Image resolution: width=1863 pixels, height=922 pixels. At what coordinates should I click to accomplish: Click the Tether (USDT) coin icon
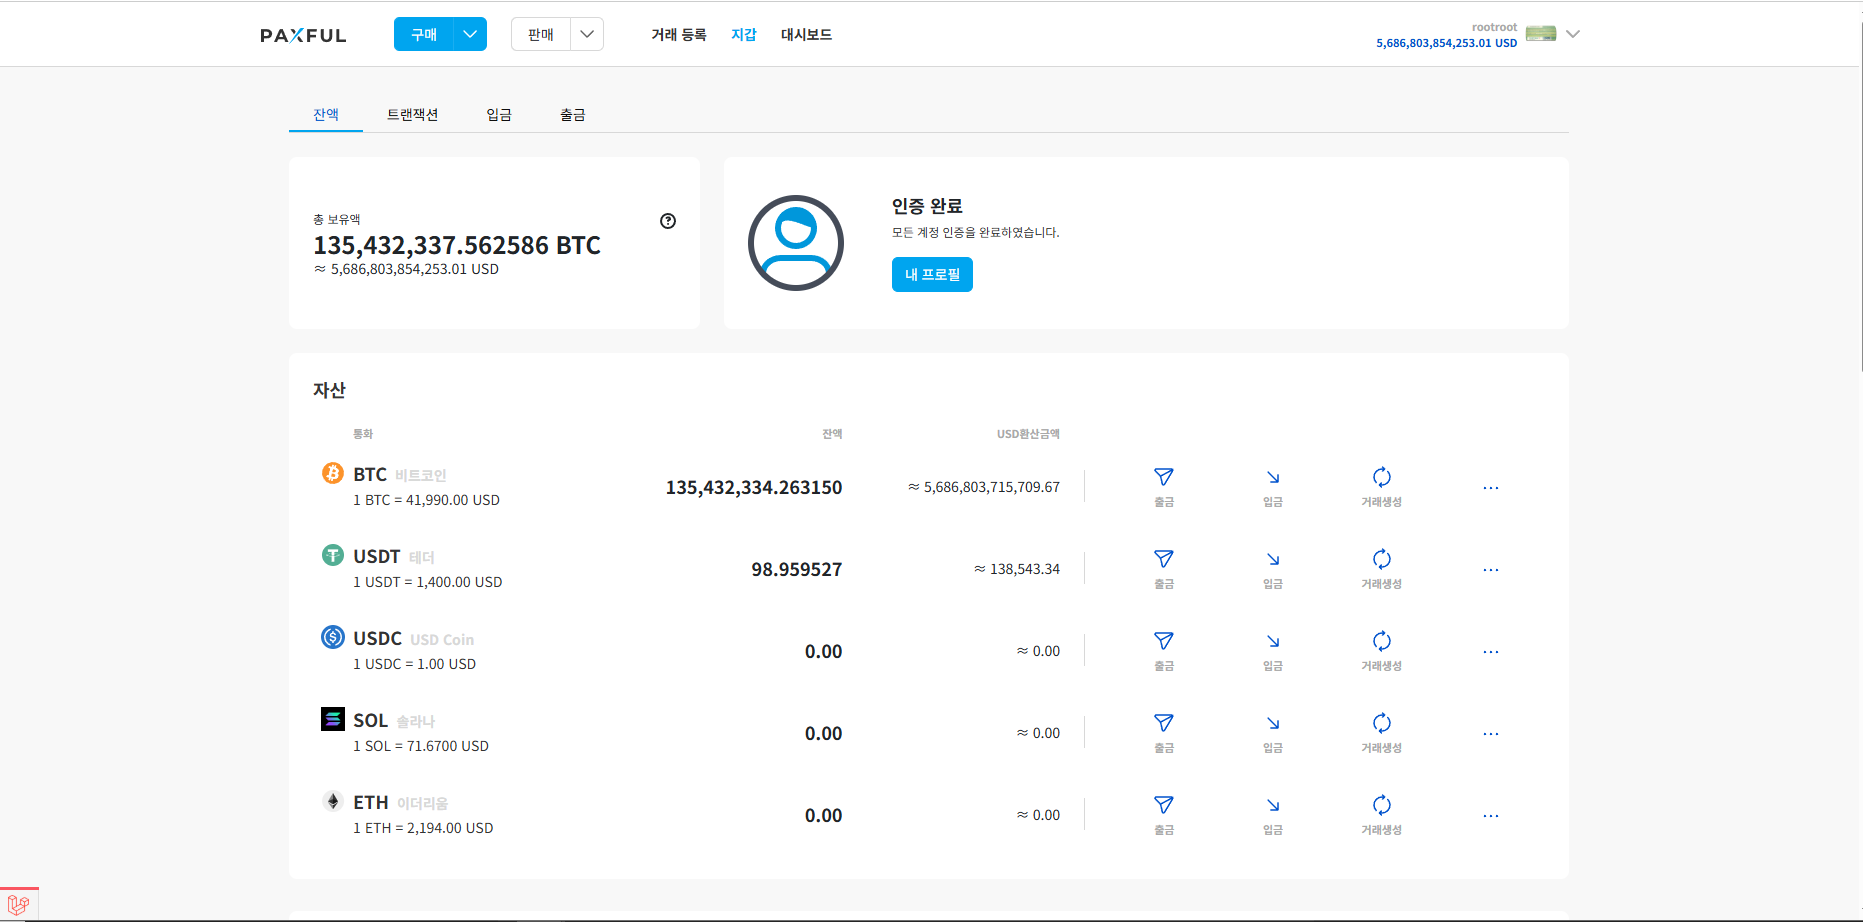point(333,555)
